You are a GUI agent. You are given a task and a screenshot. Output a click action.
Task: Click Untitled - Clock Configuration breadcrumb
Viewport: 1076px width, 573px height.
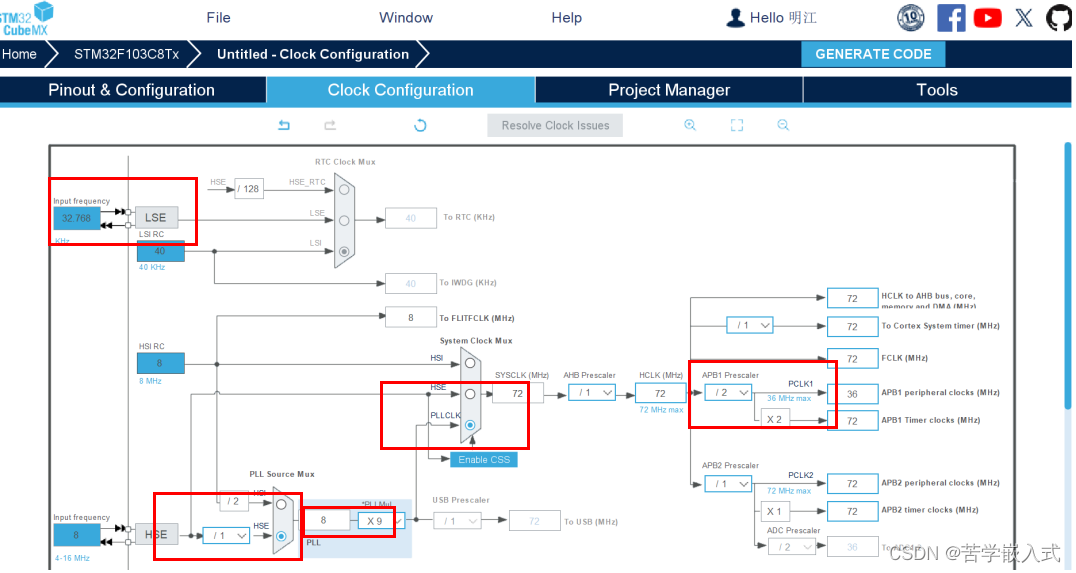(x=313, y=54)
